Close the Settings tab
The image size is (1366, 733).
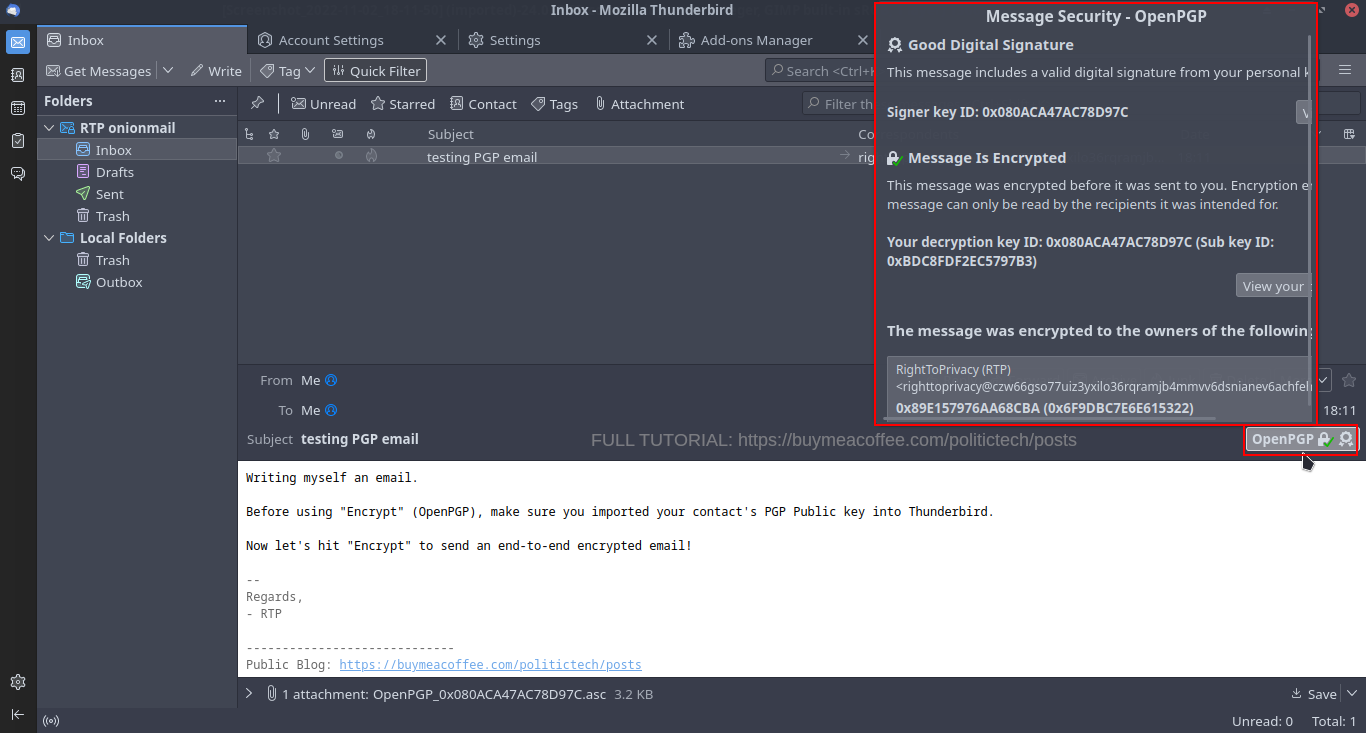click(x=652, y=40)
